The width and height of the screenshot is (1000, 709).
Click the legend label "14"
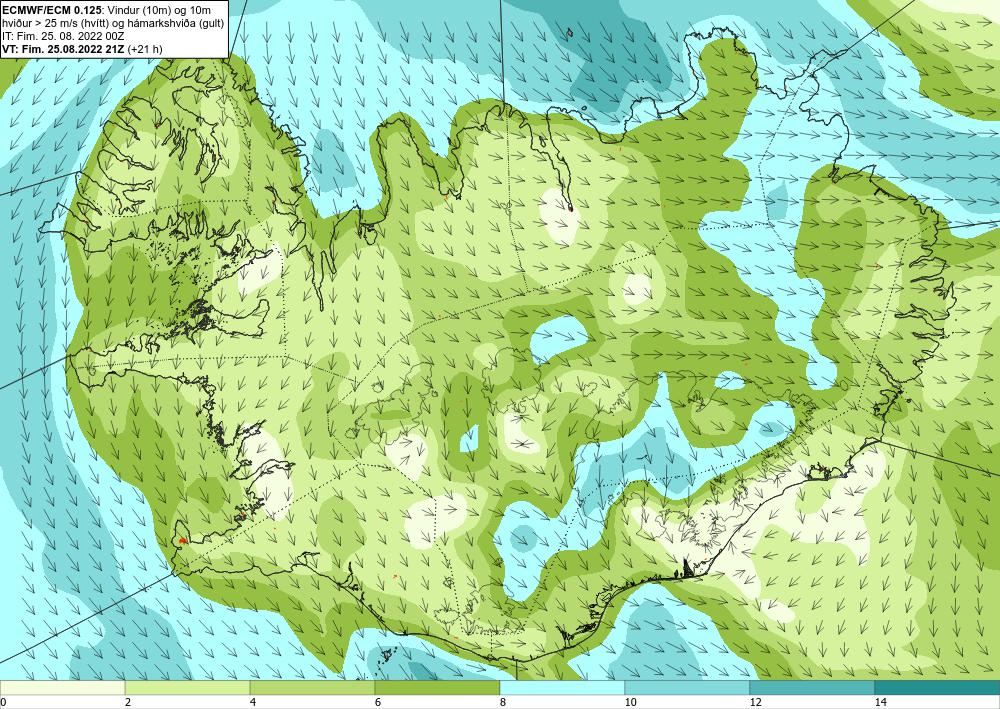coord(880,702)
